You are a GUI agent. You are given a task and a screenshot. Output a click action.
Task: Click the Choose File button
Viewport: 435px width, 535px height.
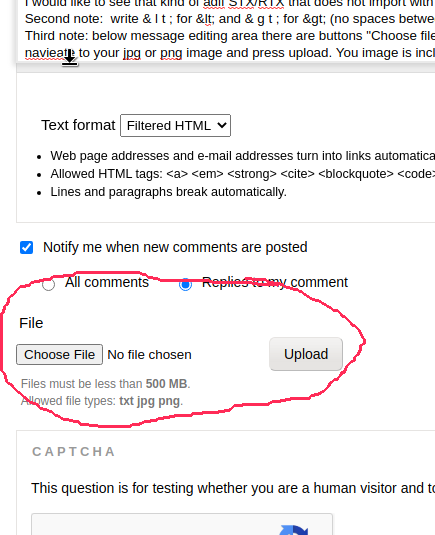tap(60, 355)
